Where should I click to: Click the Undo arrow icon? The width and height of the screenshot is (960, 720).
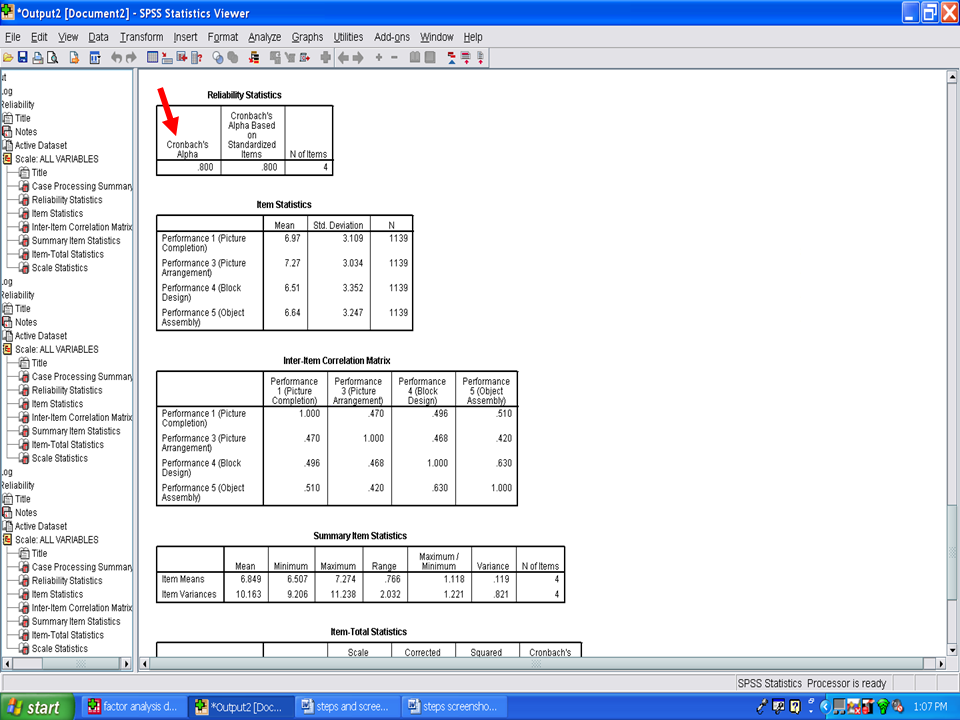pos(116,58)
